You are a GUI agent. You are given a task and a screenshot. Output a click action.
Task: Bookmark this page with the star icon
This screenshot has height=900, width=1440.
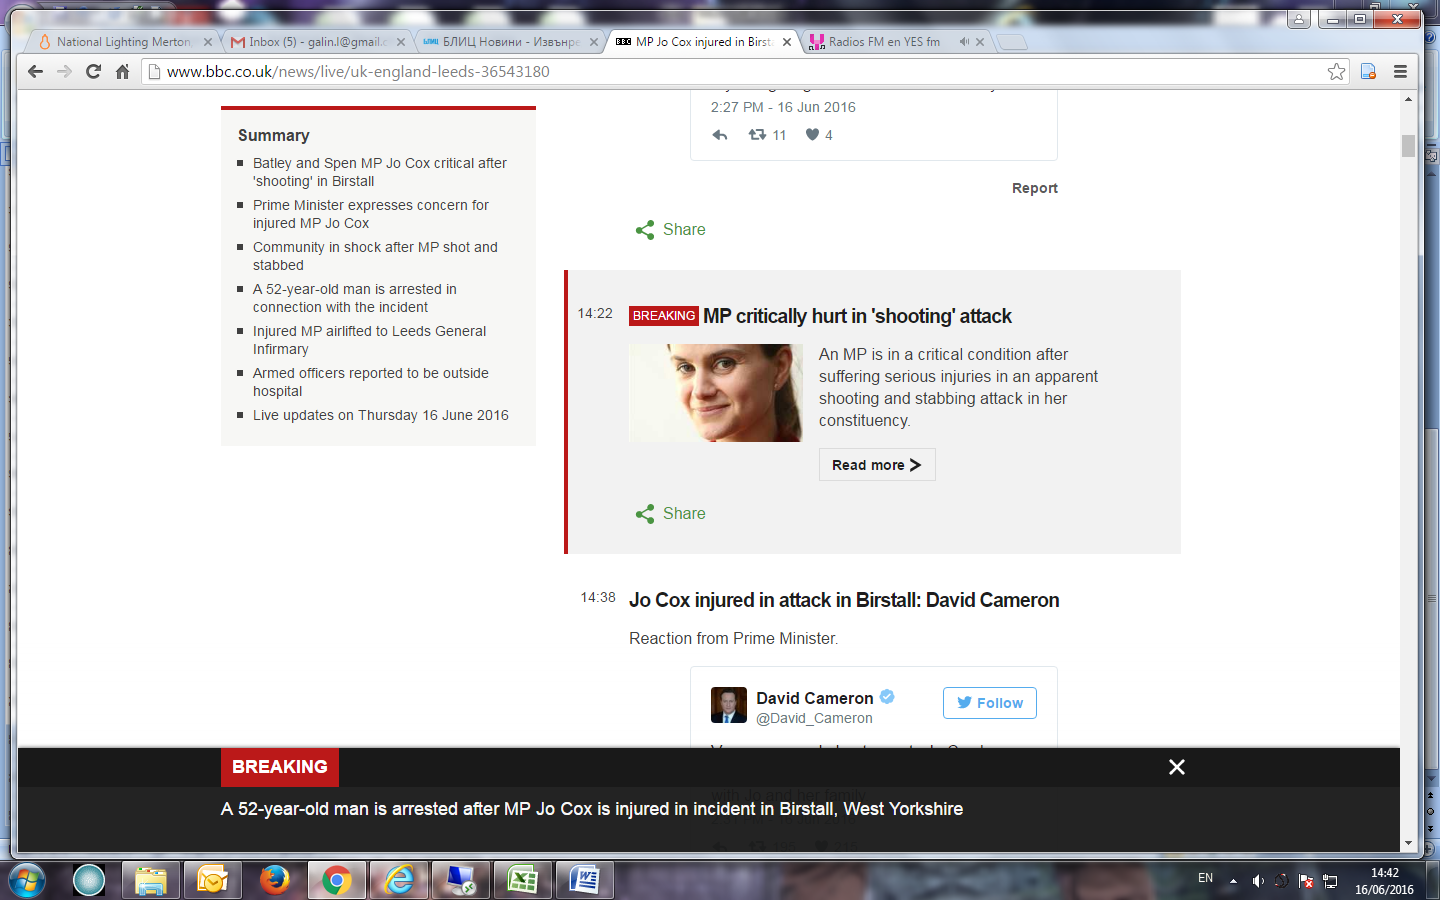pos(1336,71)
